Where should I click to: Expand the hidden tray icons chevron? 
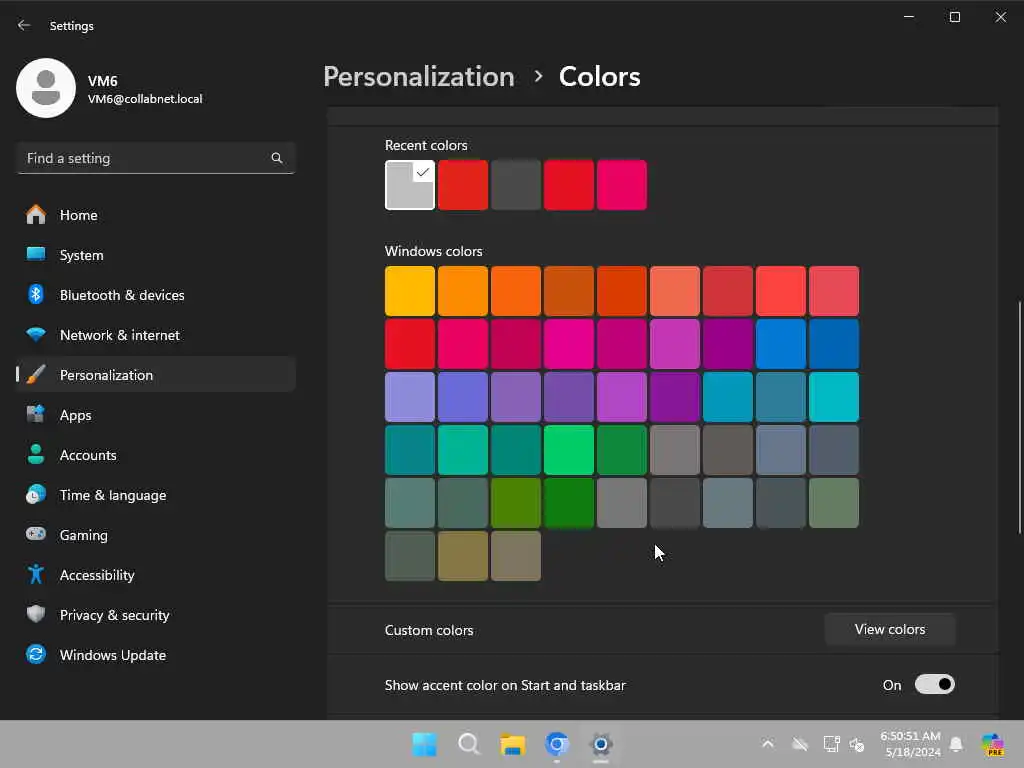coord(768,744)
